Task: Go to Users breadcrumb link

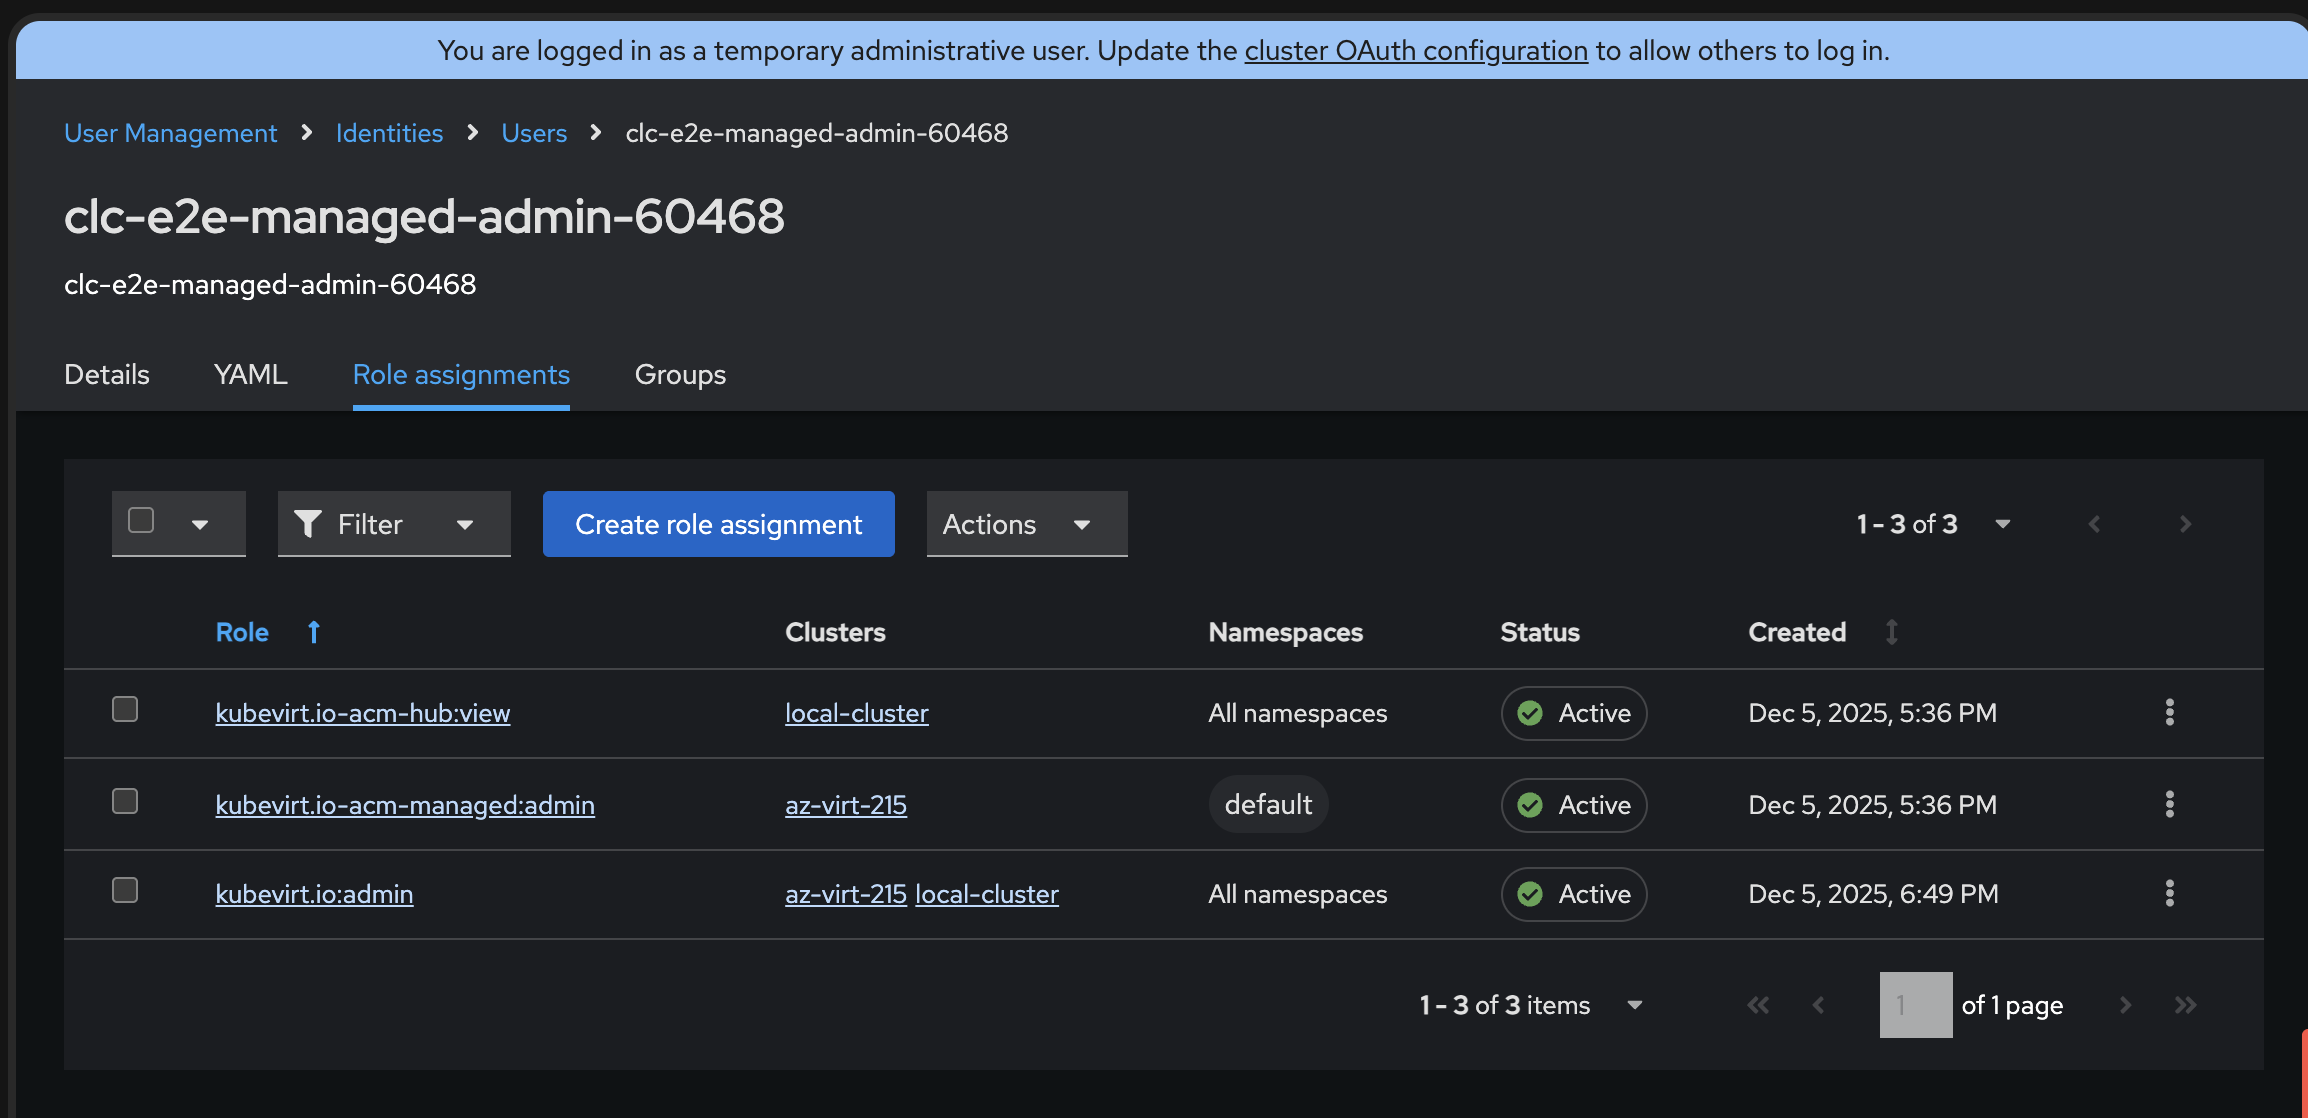Action: point(534,133)
